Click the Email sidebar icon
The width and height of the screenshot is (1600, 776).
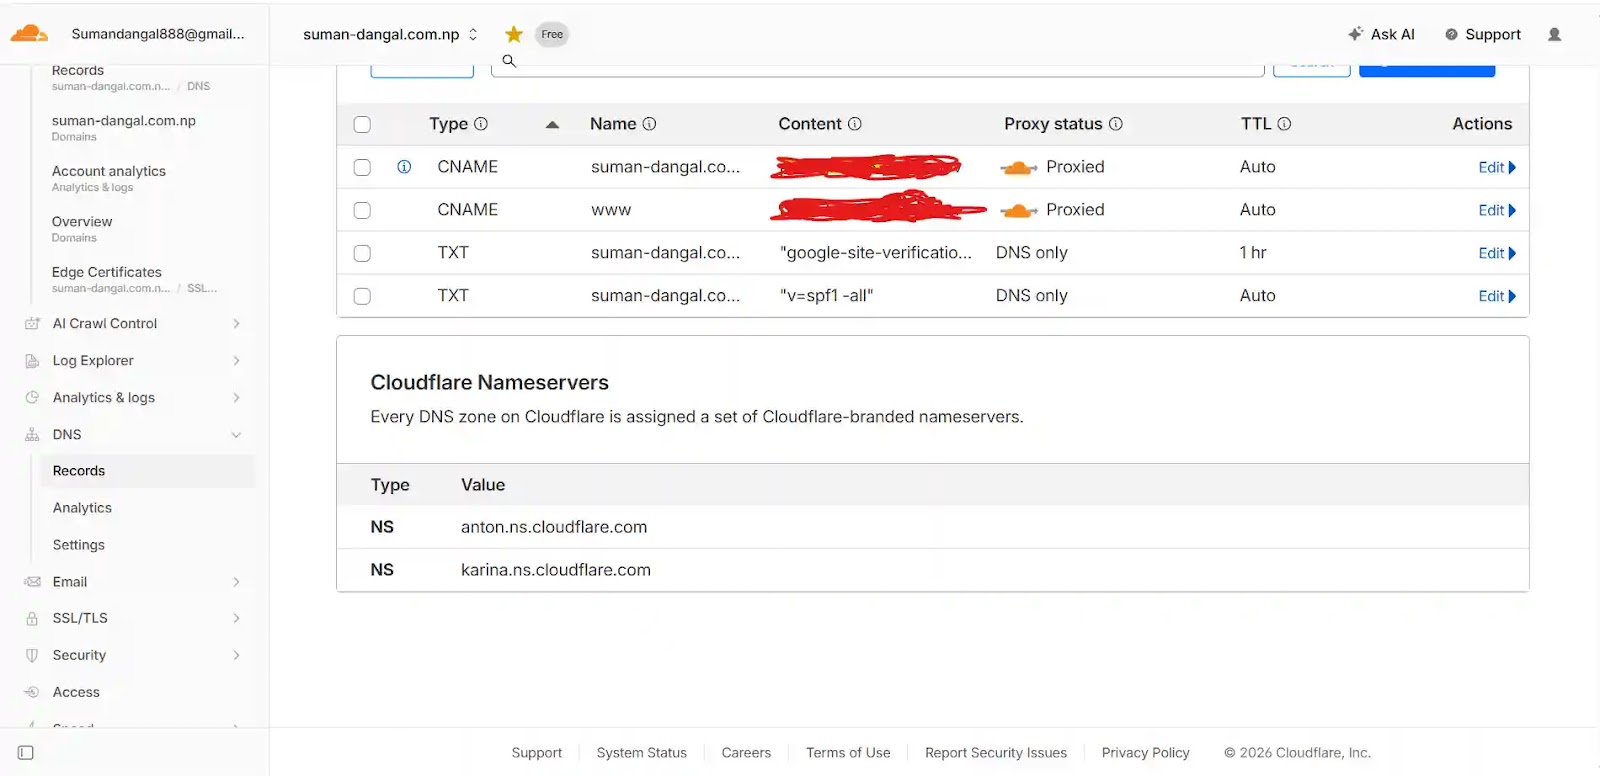[x=32, y=582]
